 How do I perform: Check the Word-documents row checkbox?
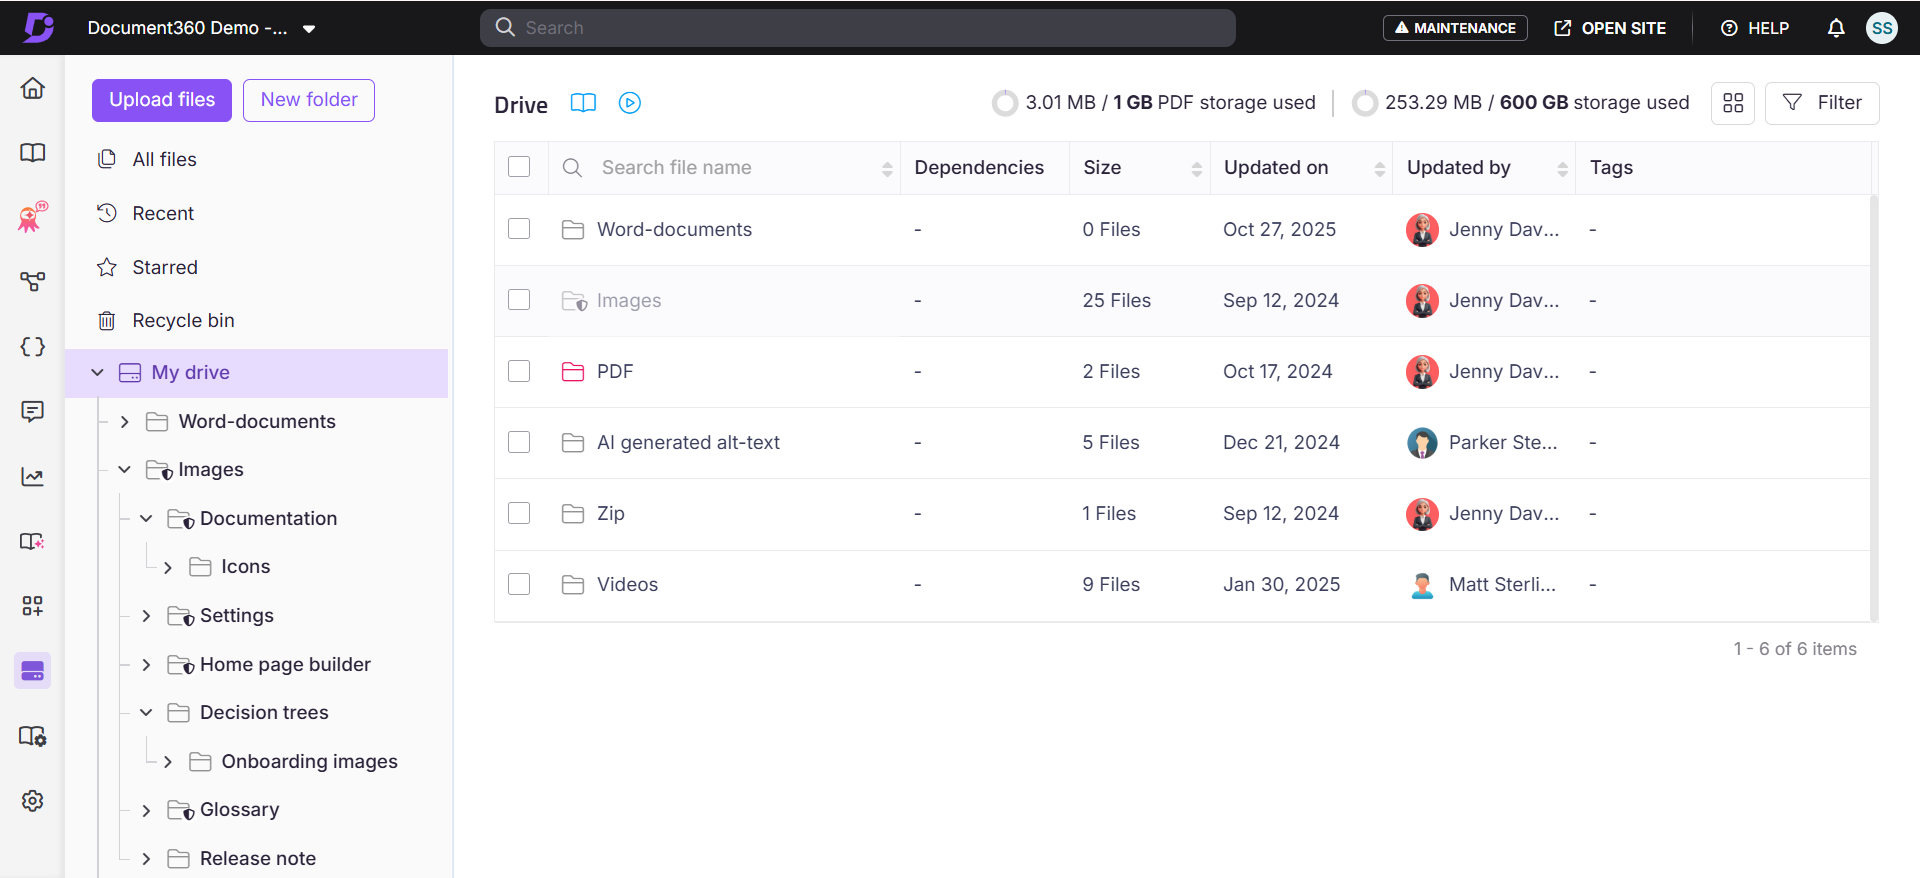519,229
